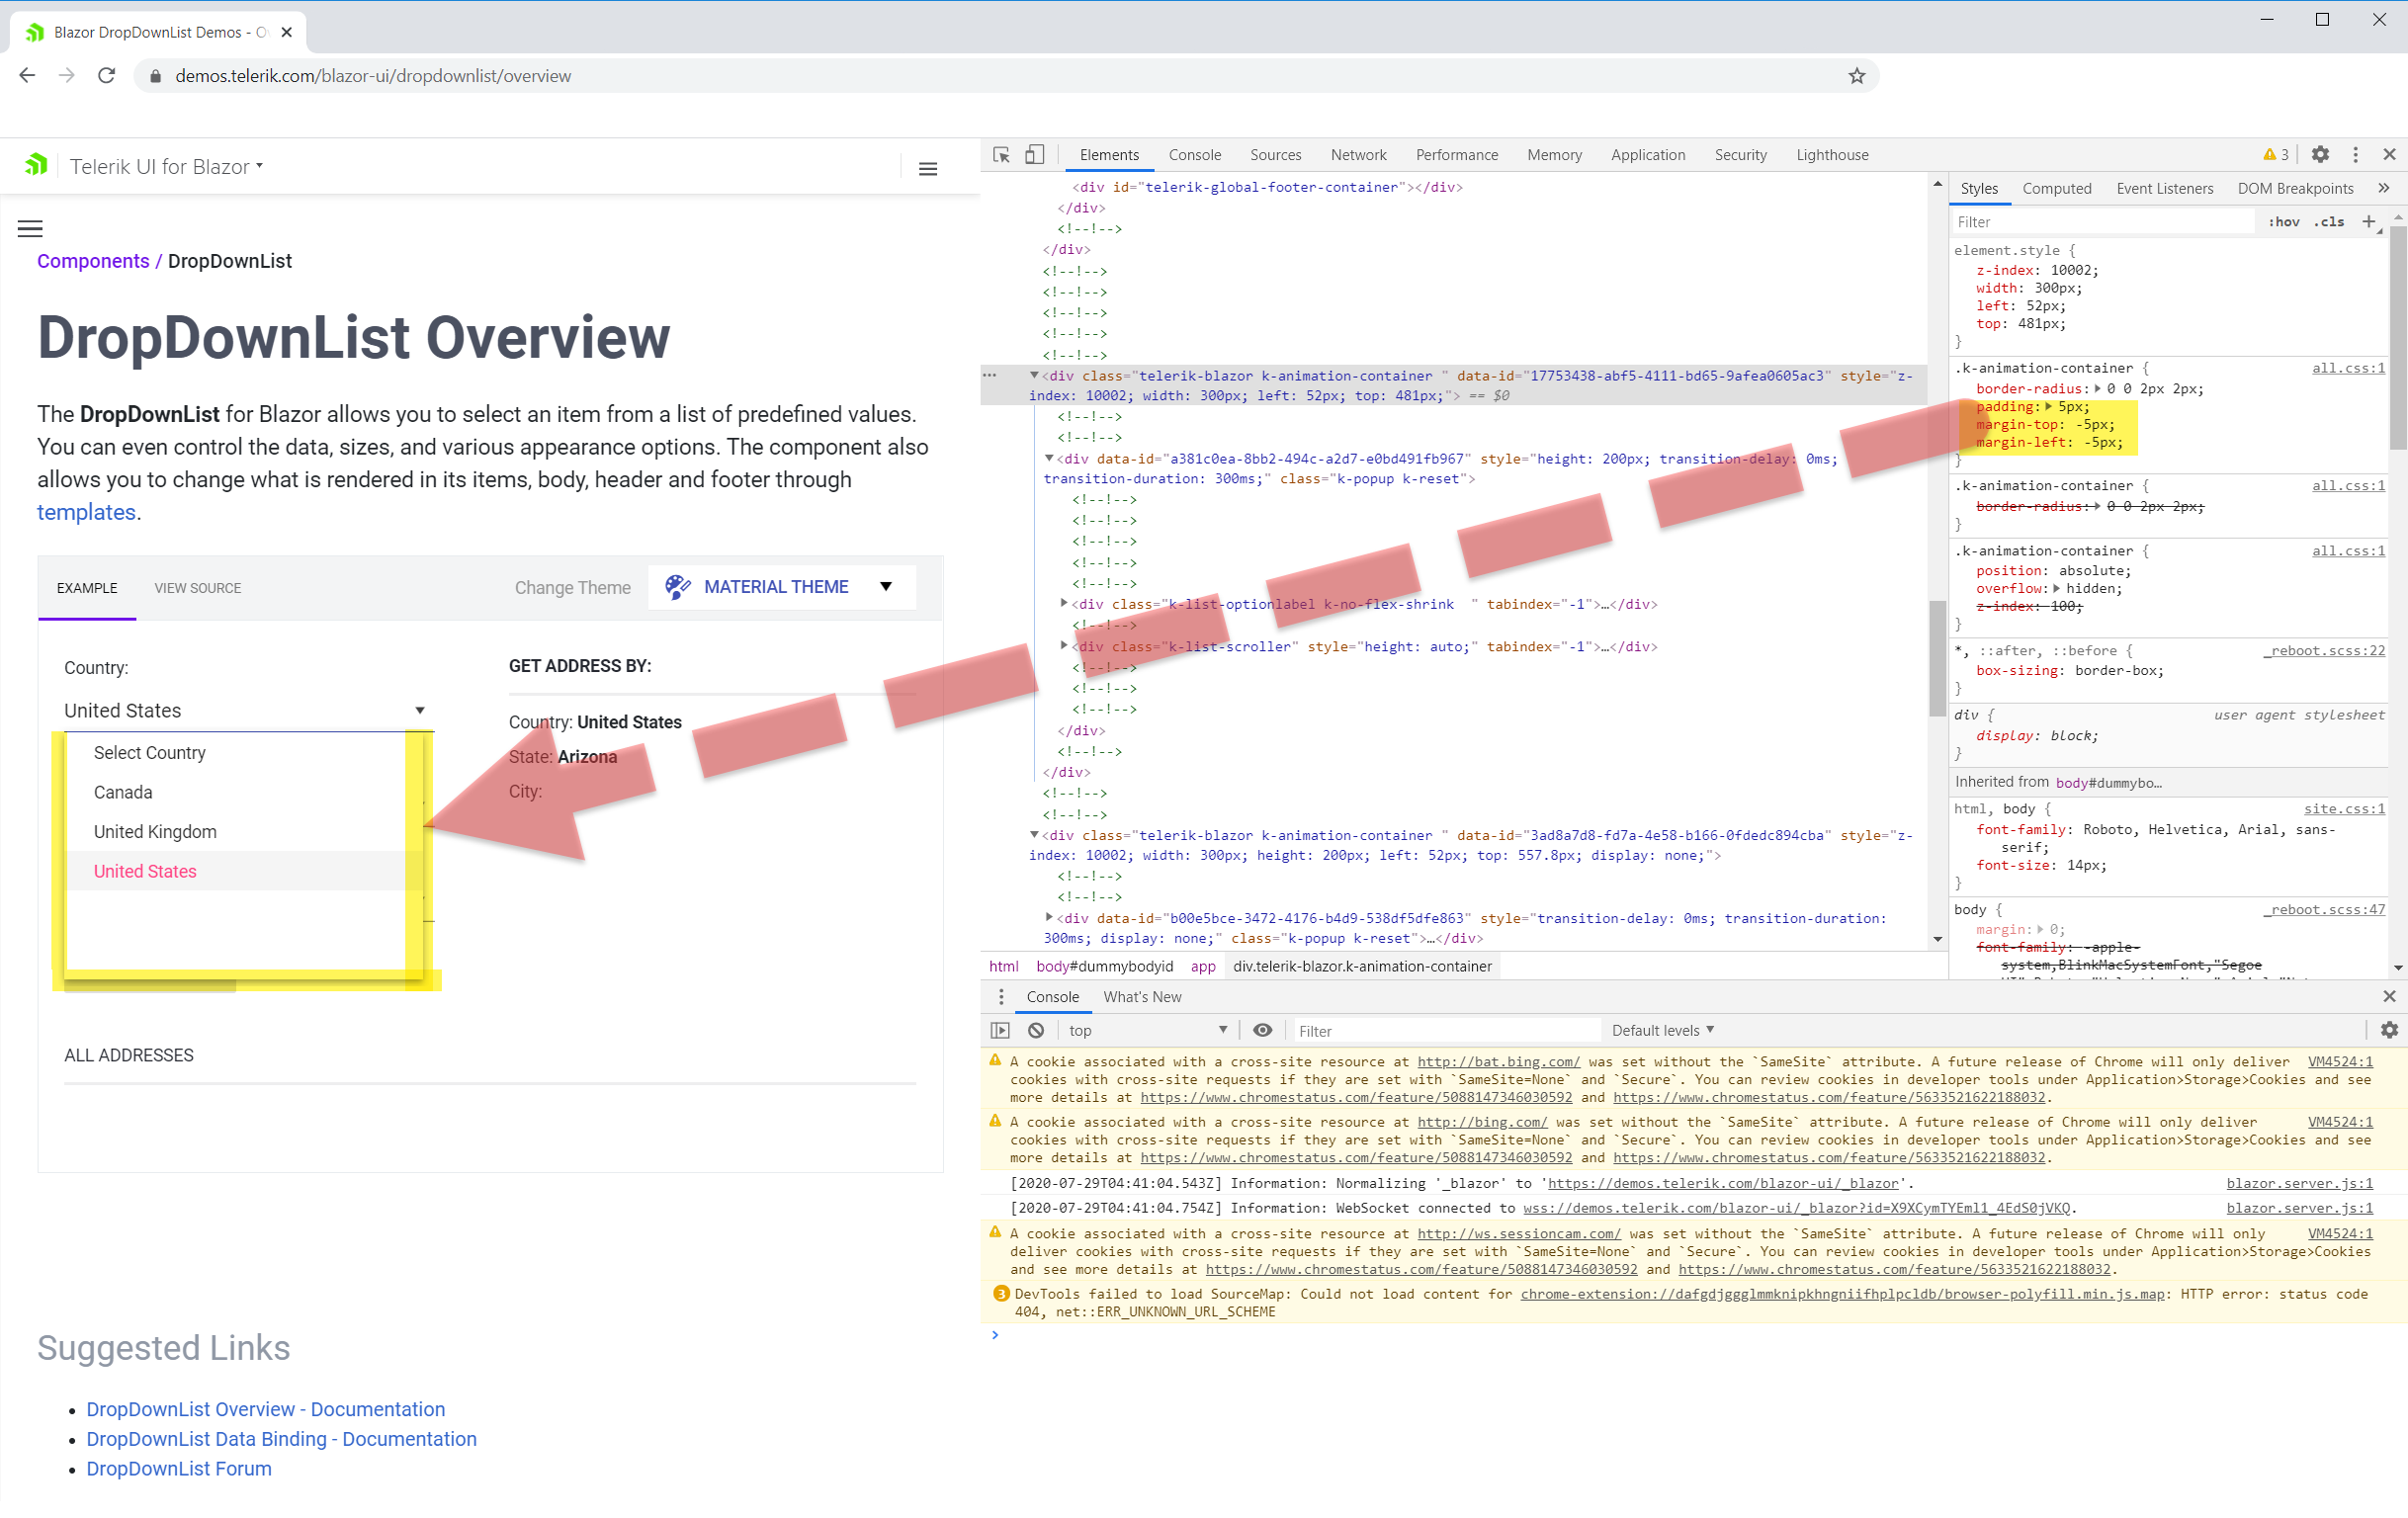Open DevTools settings gear
Viewport: 2408px width, 1518px height.
(2320, 155)
